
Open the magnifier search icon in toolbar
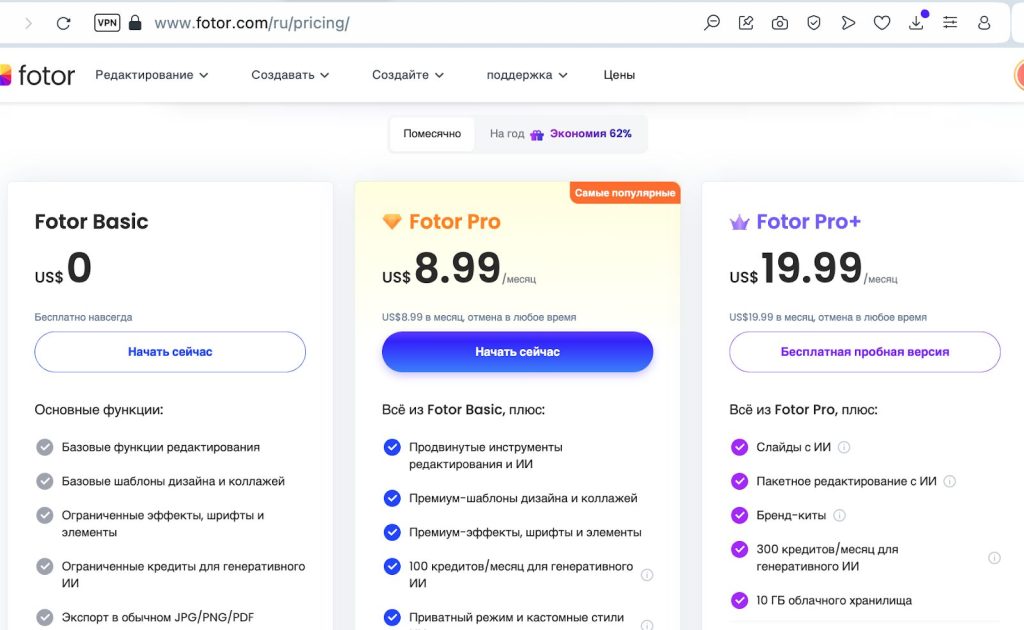coord(712,23)
